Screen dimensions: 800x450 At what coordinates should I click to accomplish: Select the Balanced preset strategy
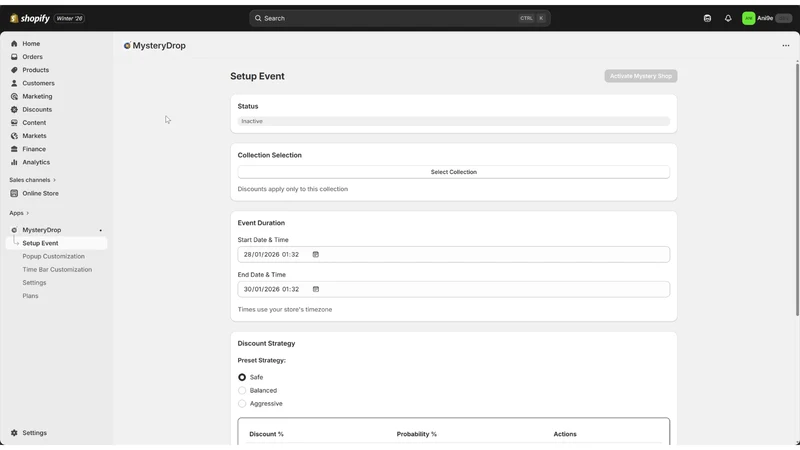[x=242, y=390]
